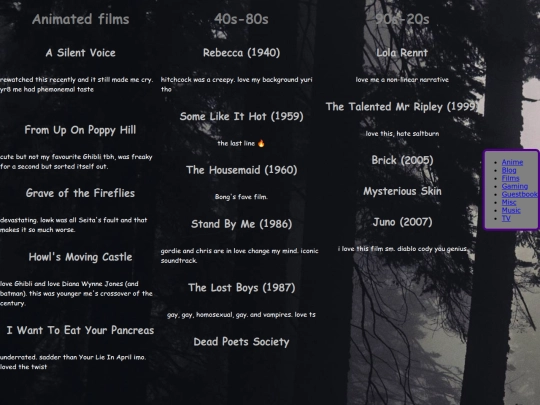Viewport: 540px width, 405px height.
Task: Select the 'Juno (2007)' title
Action: [402, 222]
